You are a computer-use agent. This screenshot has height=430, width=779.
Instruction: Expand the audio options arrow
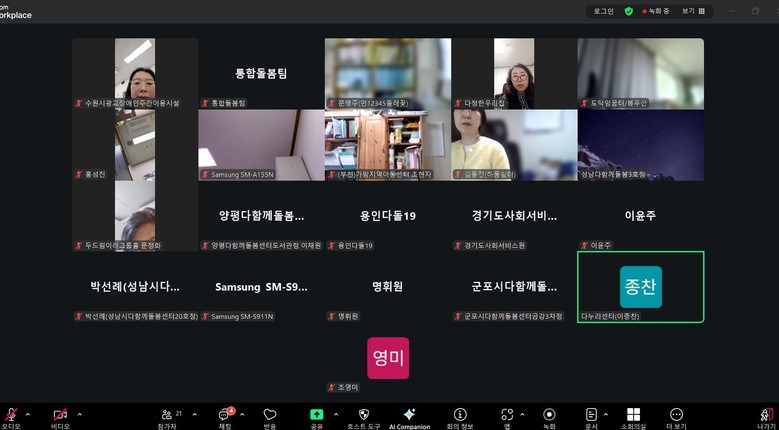click(28, 414)
